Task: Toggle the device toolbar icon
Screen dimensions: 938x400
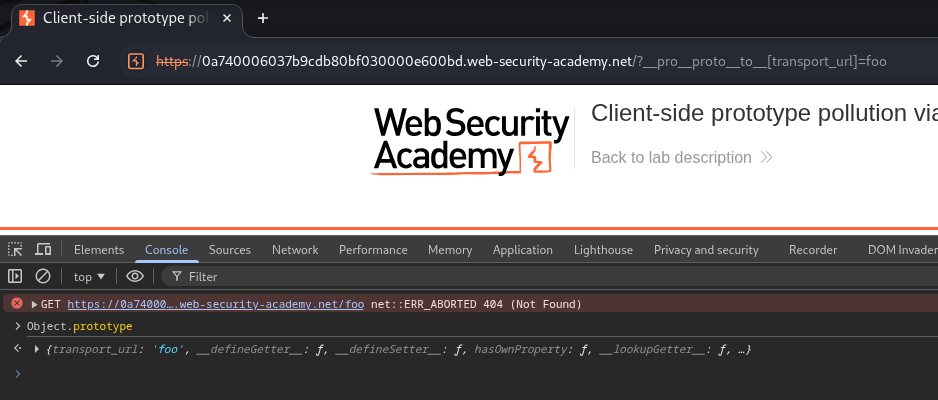Action: pos(43,250)
